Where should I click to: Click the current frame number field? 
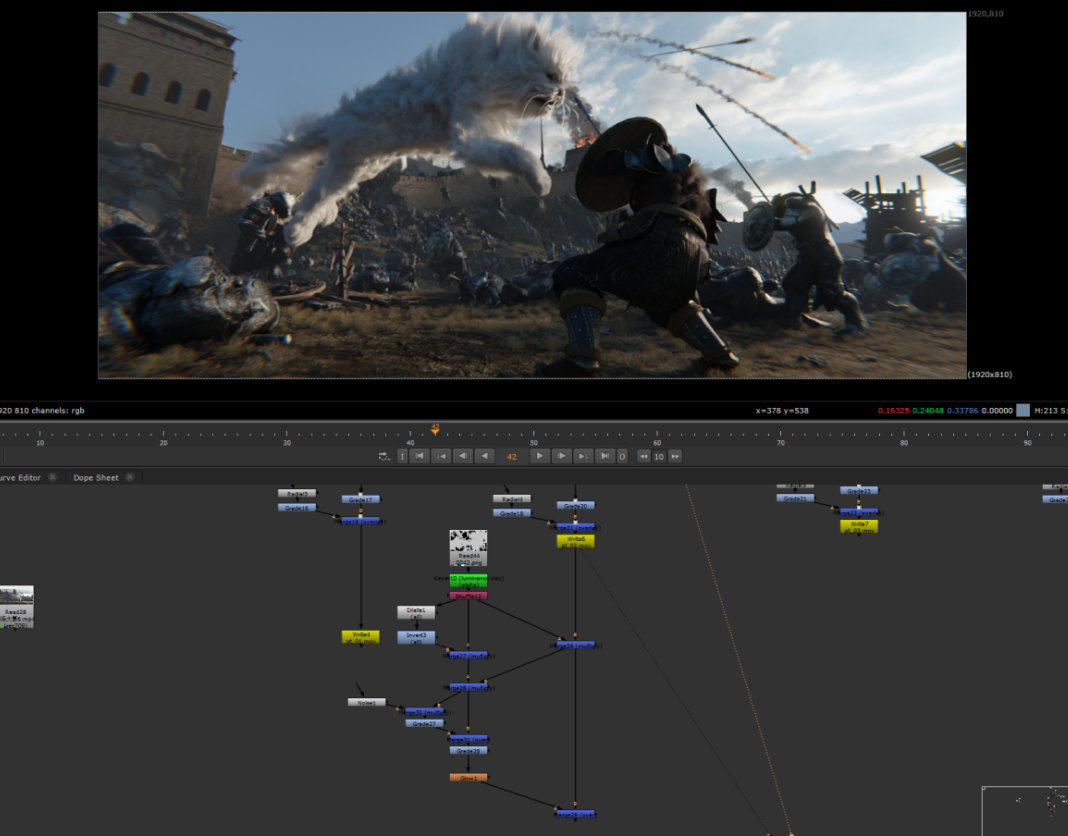[x=511, y=456]
